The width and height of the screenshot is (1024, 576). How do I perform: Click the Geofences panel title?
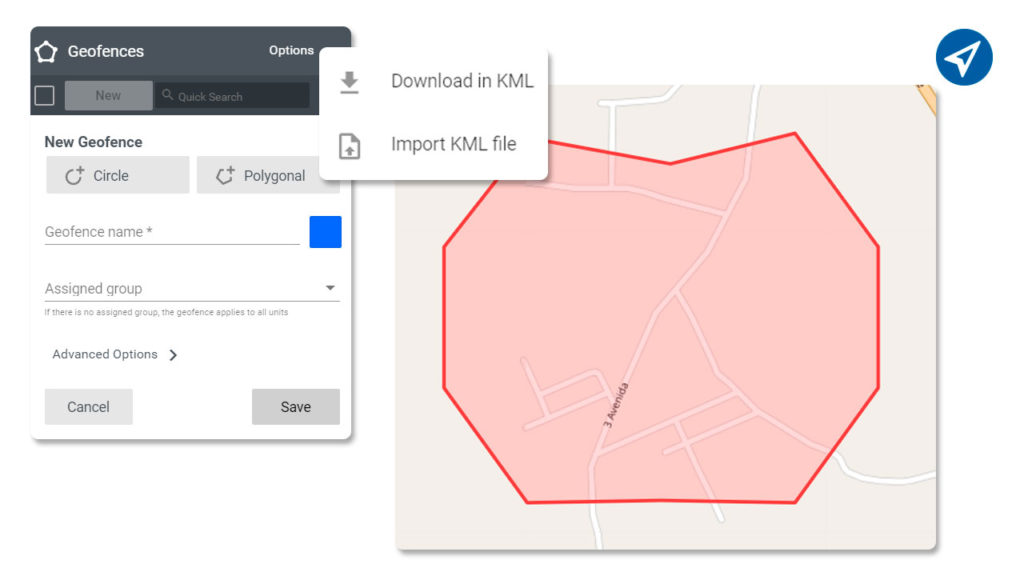(x=106, y=51)
